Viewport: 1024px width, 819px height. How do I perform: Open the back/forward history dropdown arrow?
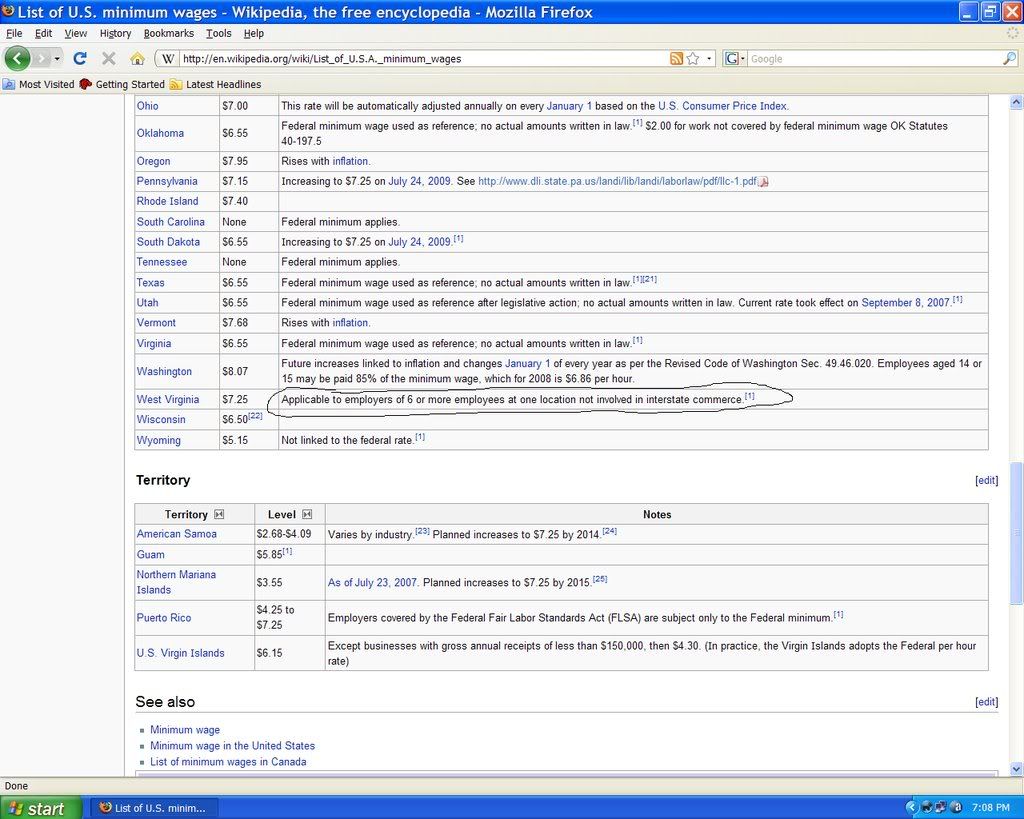pos(57,59)
